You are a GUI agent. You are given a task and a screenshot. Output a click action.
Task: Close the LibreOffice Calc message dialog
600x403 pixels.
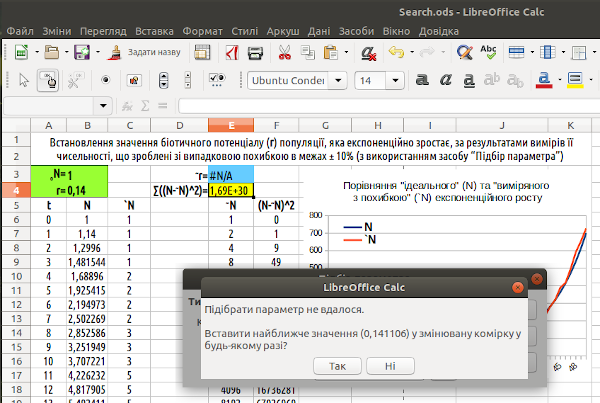tap(517, 287)
